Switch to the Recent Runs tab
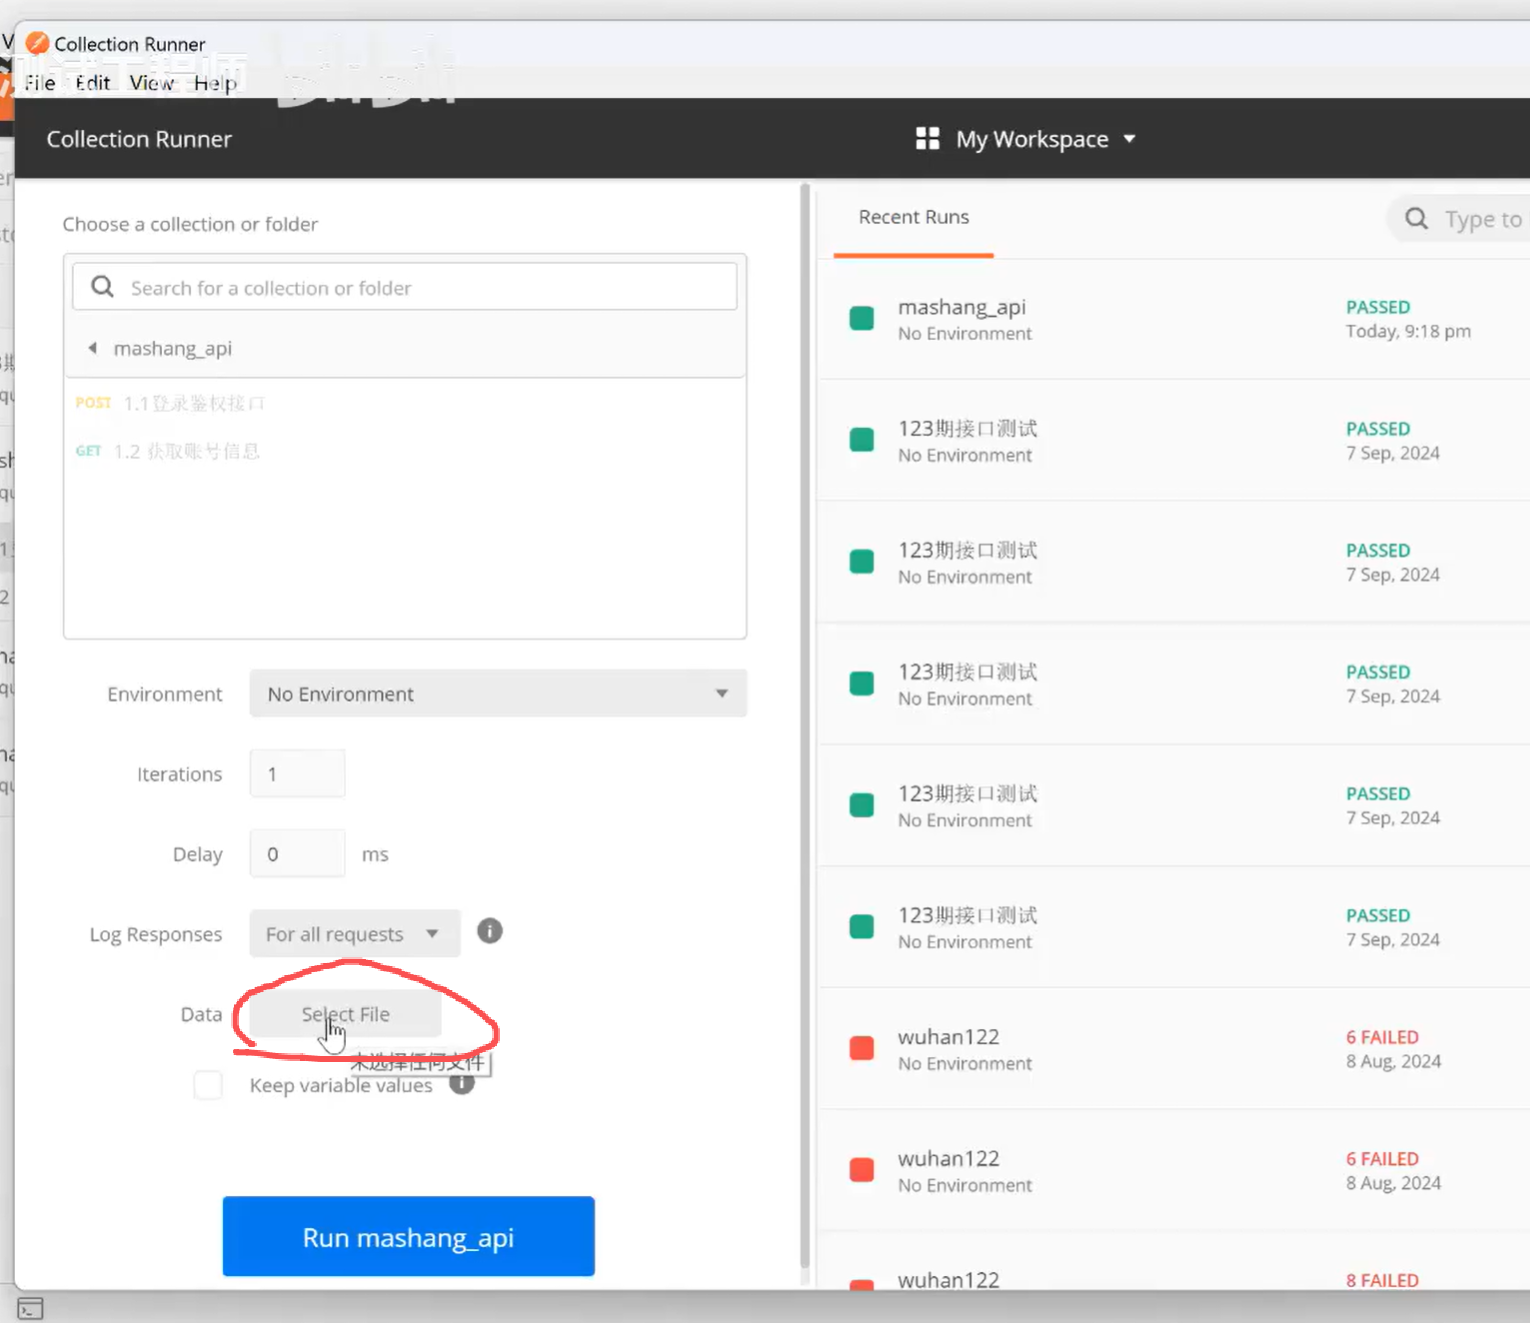The image size is (1530, 1323). point(913,217)
